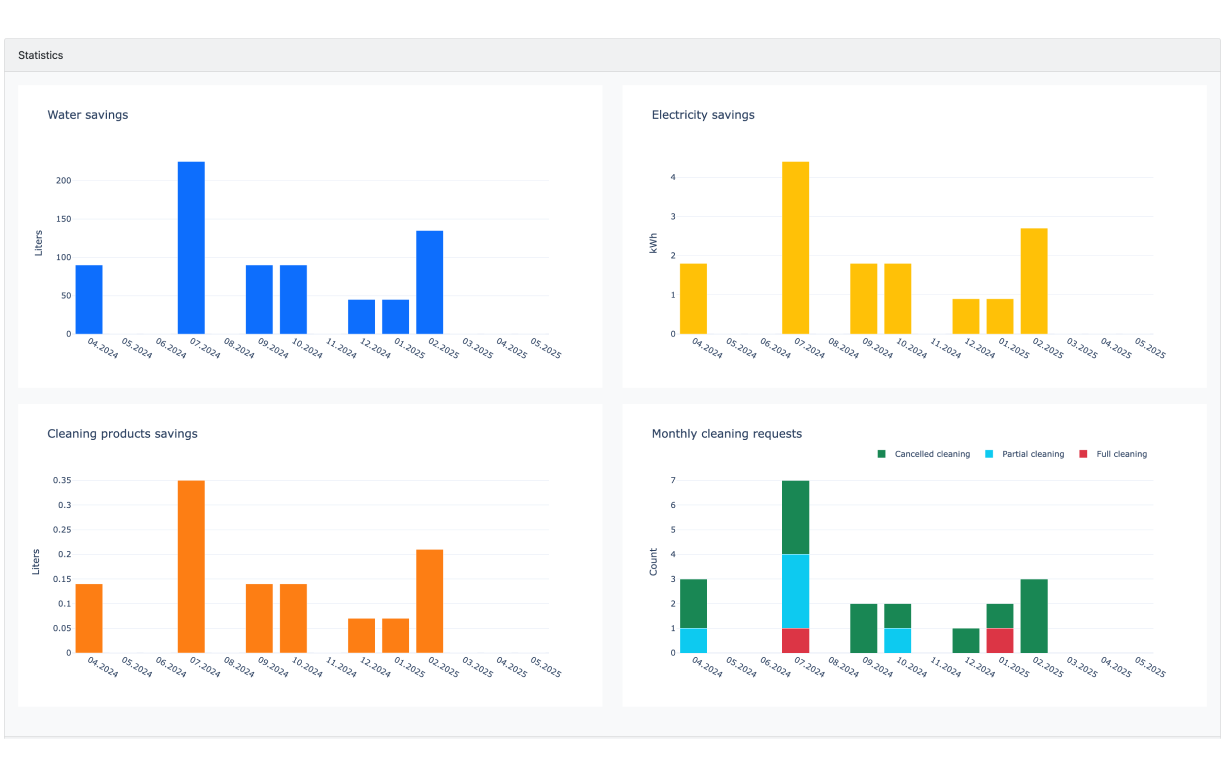Image resolution: width=1224 pixels, height=768 pixels.
Task: Select the 12.2024 bar in Cleaning products savings
Action: 361,636
